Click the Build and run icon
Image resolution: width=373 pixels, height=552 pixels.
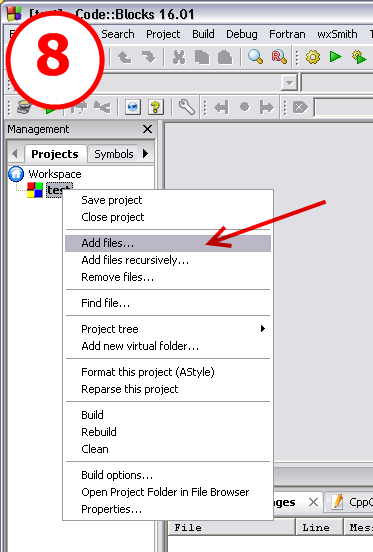click(x=359, y=57)
